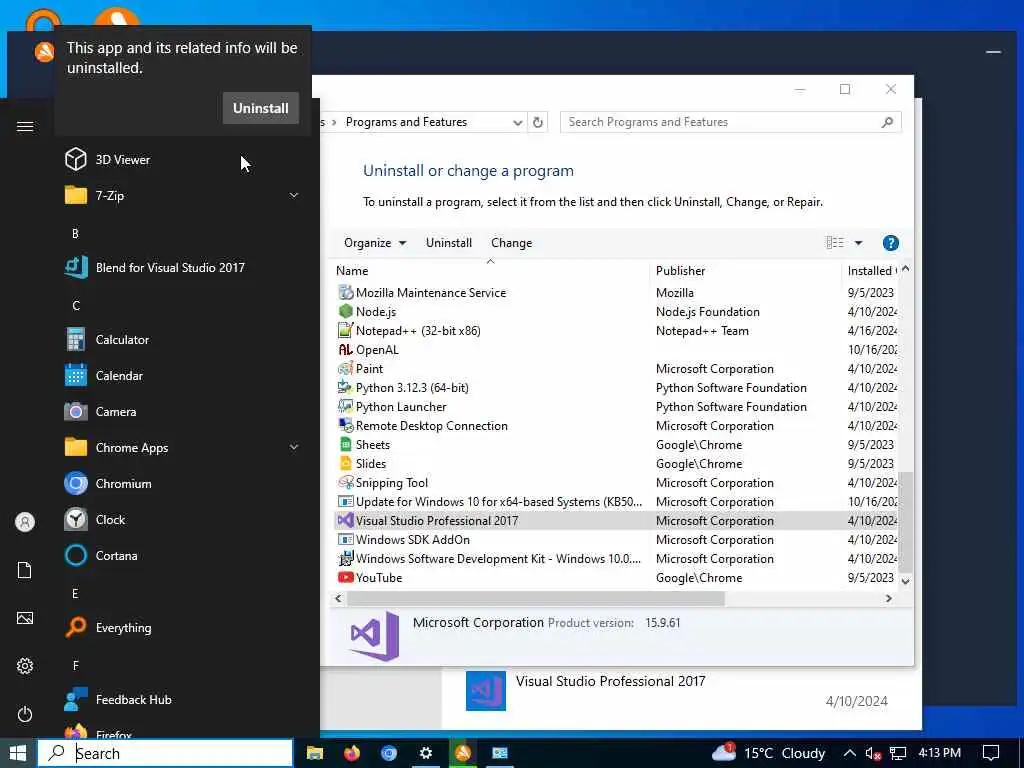Viewport: 1024px width, 768px height.
Task: Click the search magnifier in Programs and Features
Action: coord(887,122)
